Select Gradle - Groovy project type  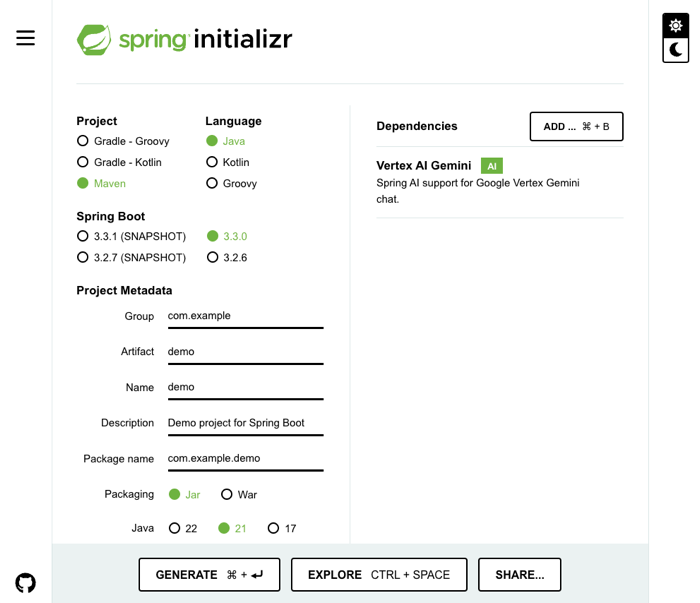point(83,141)
